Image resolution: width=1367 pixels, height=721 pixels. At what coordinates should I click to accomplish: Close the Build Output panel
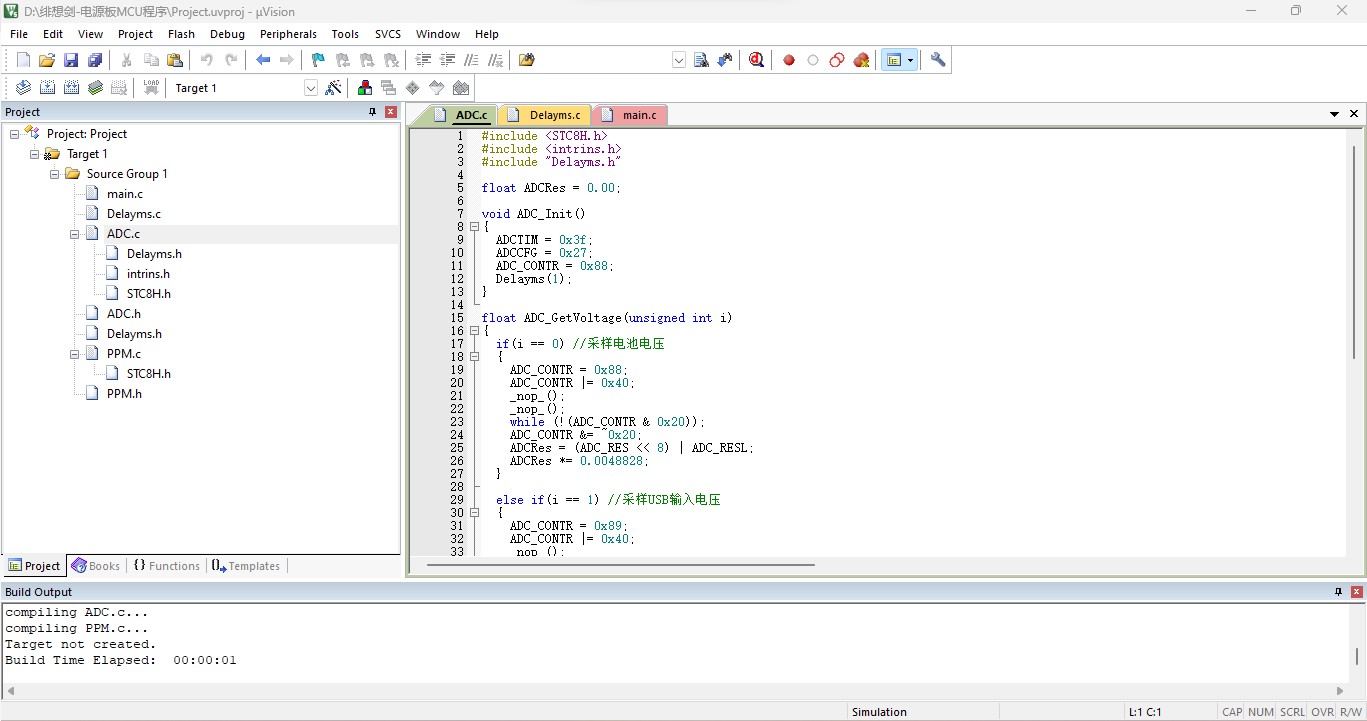point(1357,592)
